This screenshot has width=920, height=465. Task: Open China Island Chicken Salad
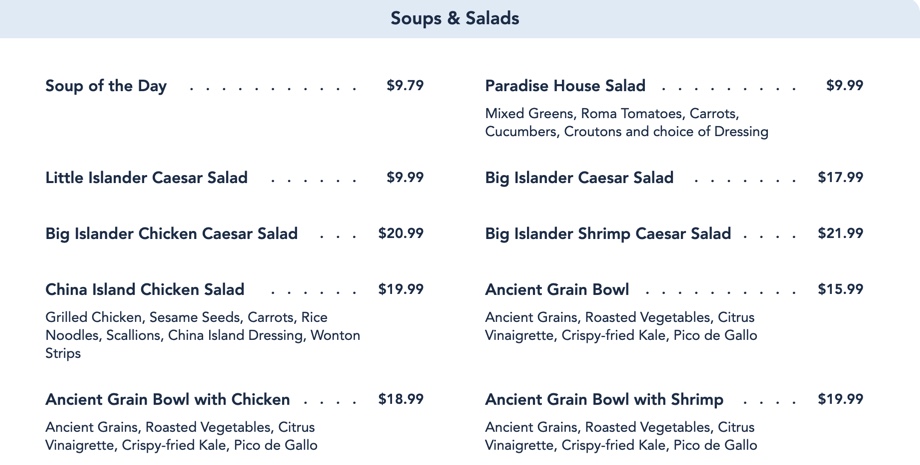[145, 290]
